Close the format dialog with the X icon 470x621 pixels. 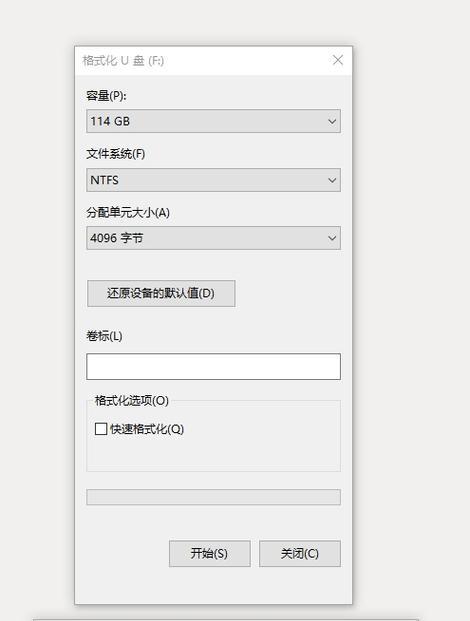pyautogui.click(x=338, y=60)
